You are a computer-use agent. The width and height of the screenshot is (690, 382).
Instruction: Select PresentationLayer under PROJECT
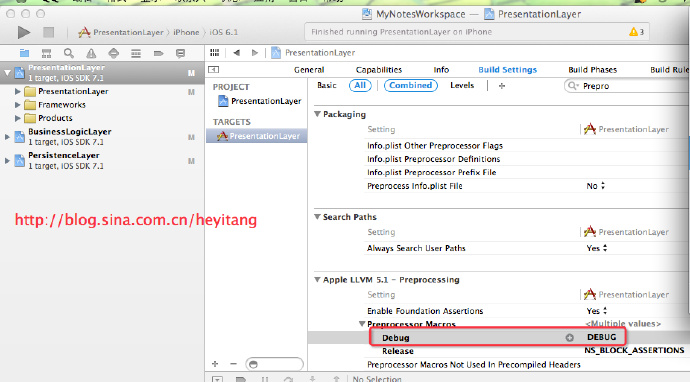[260, 101]
